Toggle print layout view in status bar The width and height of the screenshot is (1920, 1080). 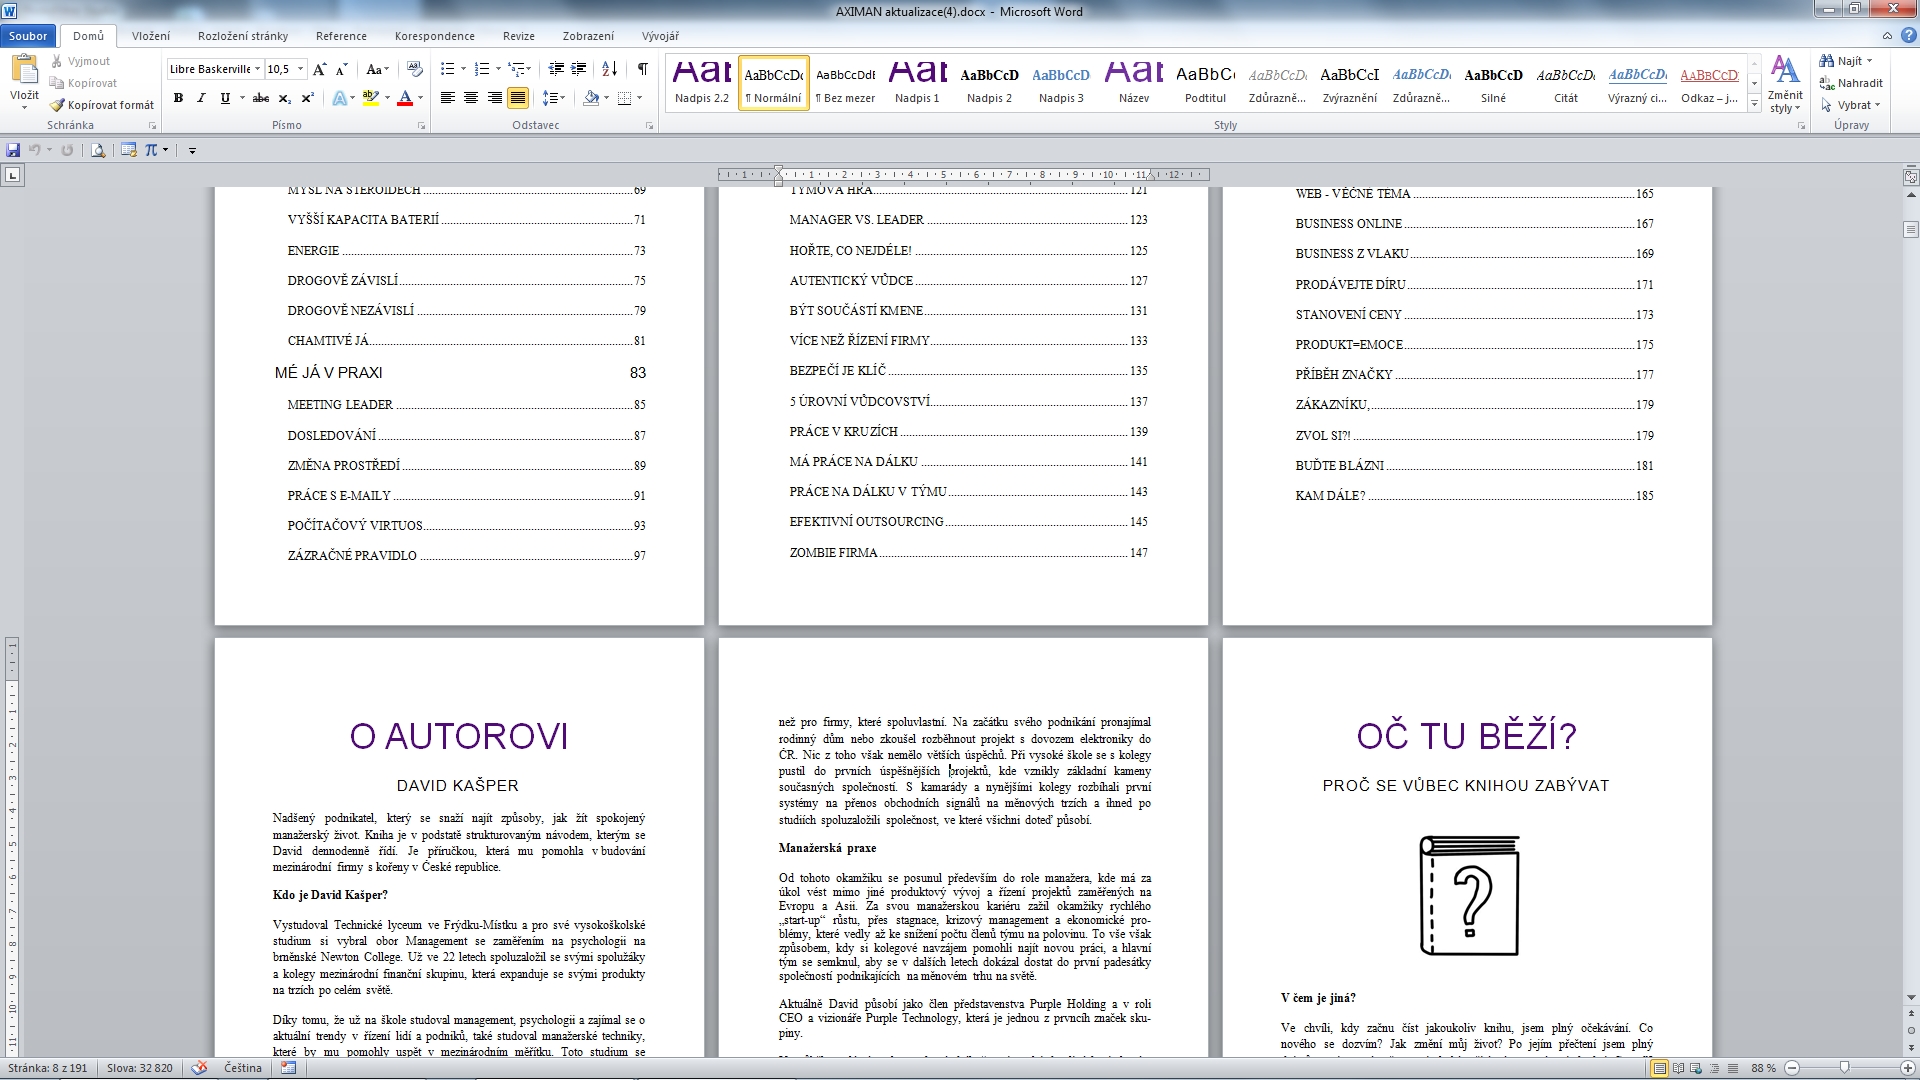coord(1659,1068)
